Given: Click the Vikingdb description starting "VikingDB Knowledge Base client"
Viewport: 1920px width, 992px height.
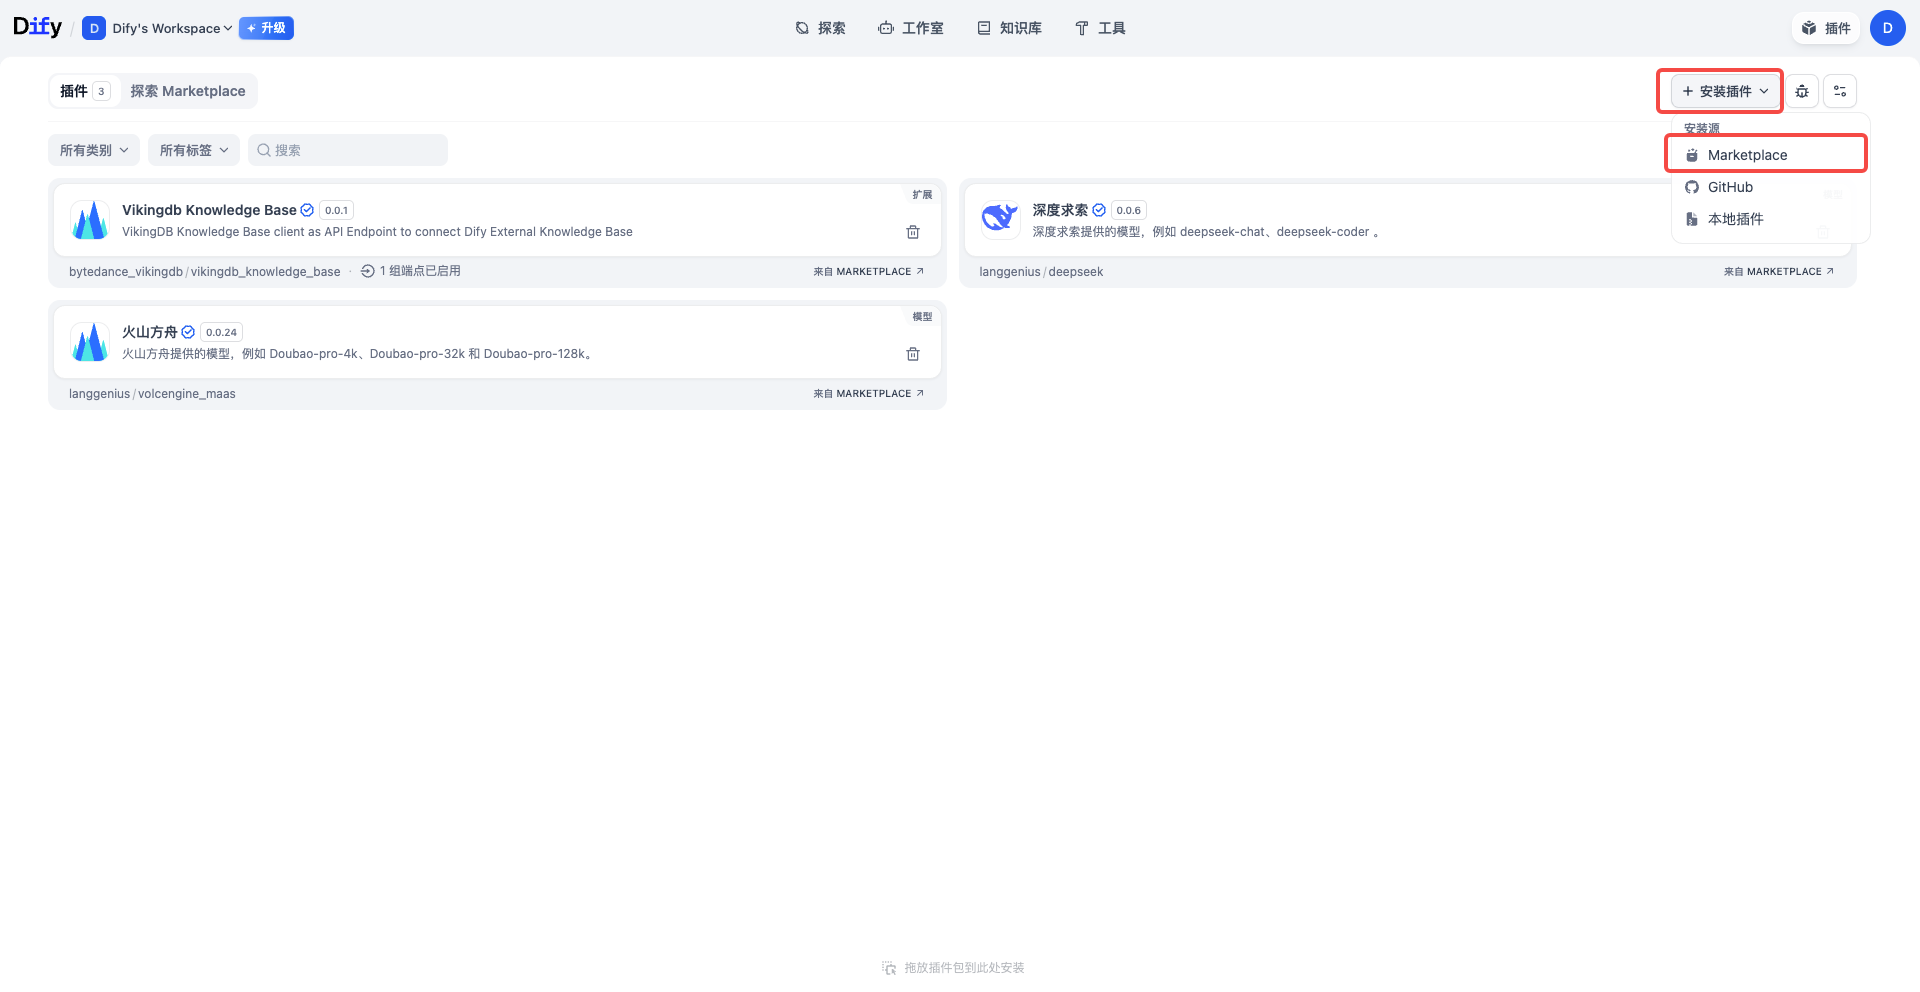Looking at the screenshot, I should pyautogui.click(x=377, y=232).
